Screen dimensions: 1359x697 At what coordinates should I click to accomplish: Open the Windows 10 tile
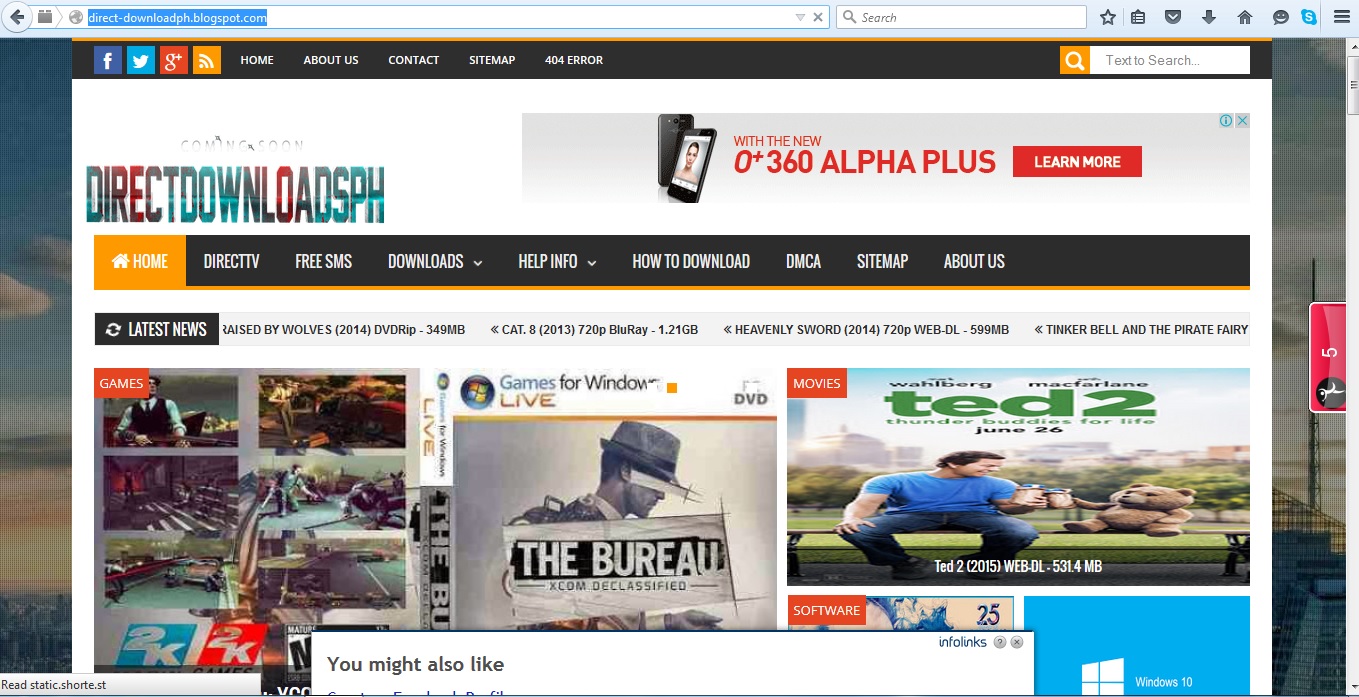coord(1137,646)
